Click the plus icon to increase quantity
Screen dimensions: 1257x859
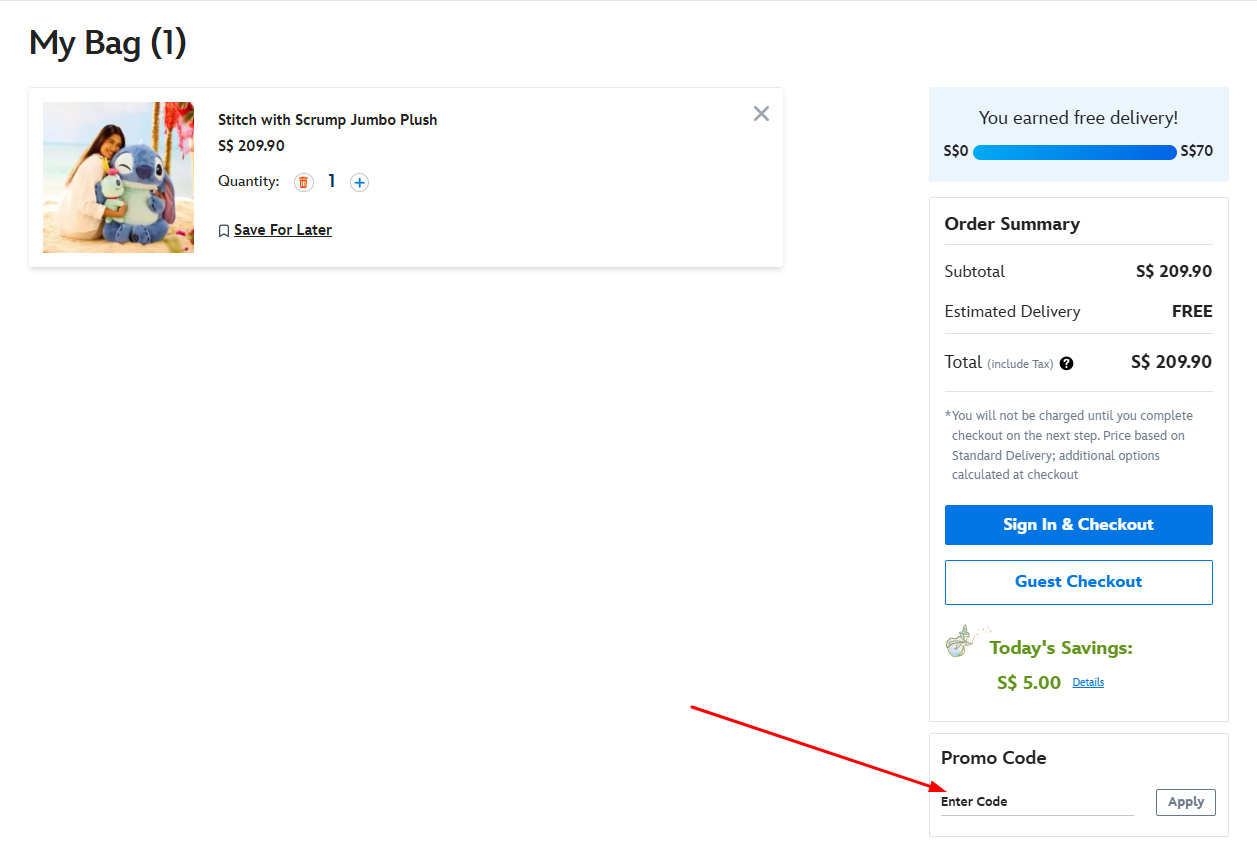(x=359, y=182)
